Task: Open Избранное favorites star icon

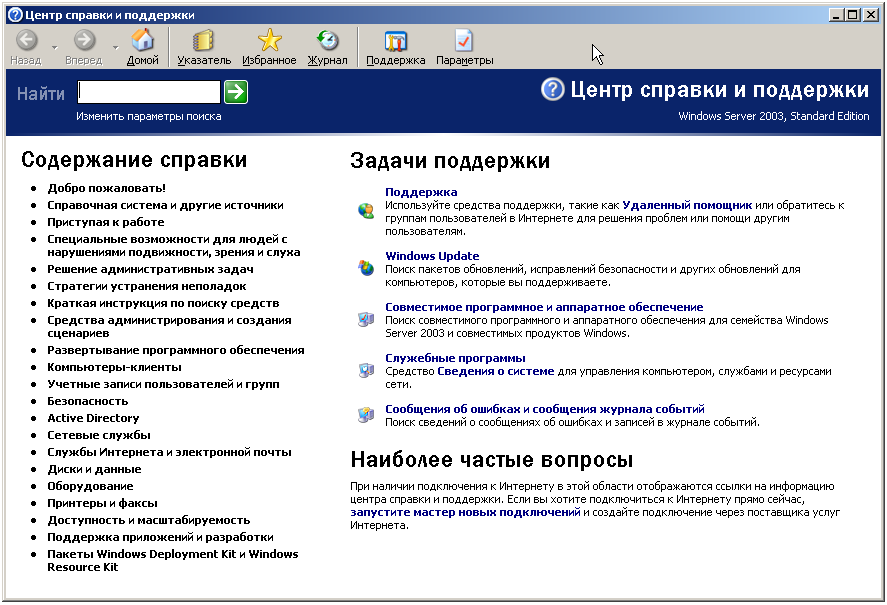Action: (x=269, y=40)
